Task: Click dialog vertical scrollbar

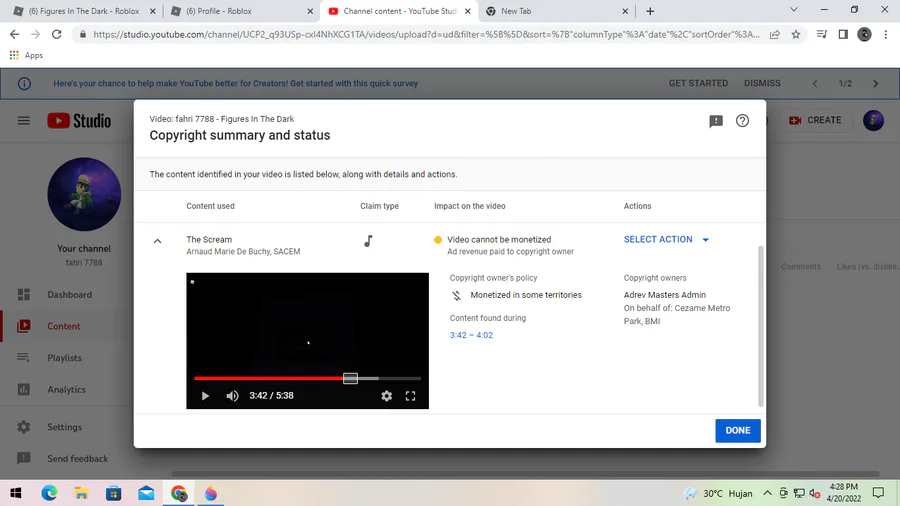Action: coord(761,326)
